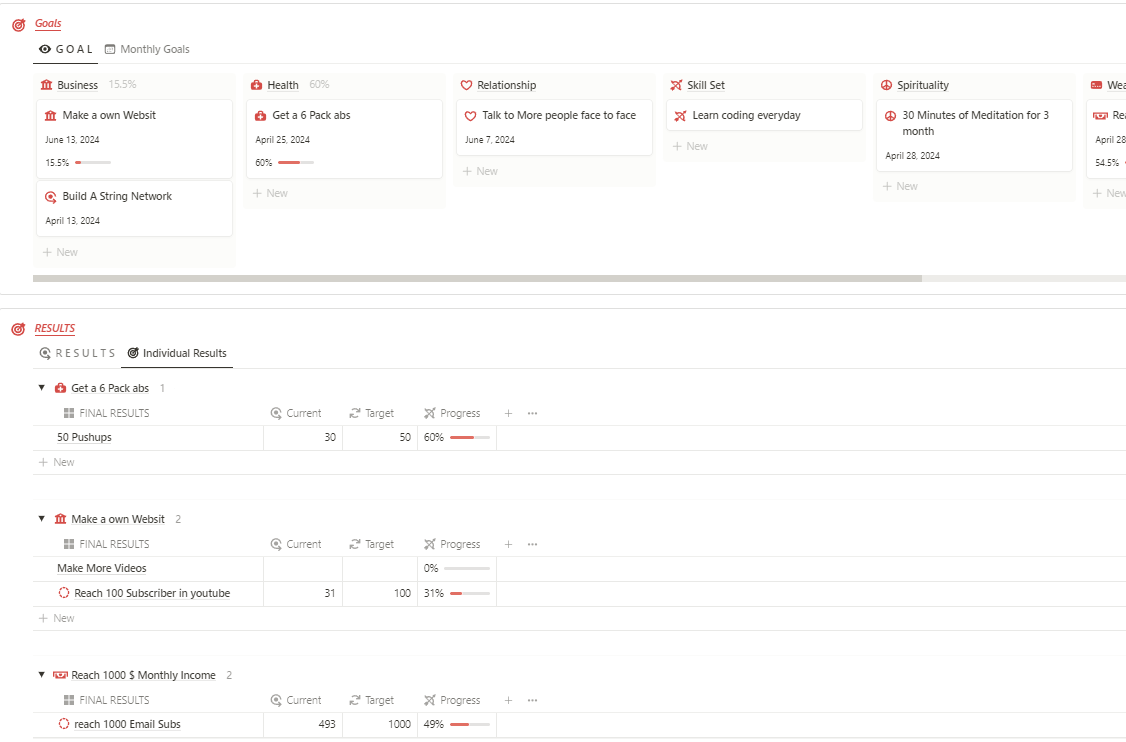Collapse the Reach 1000 $ Monthly Income group
Viewport: 1126px width, 742px height.
(x=41, y=674)
